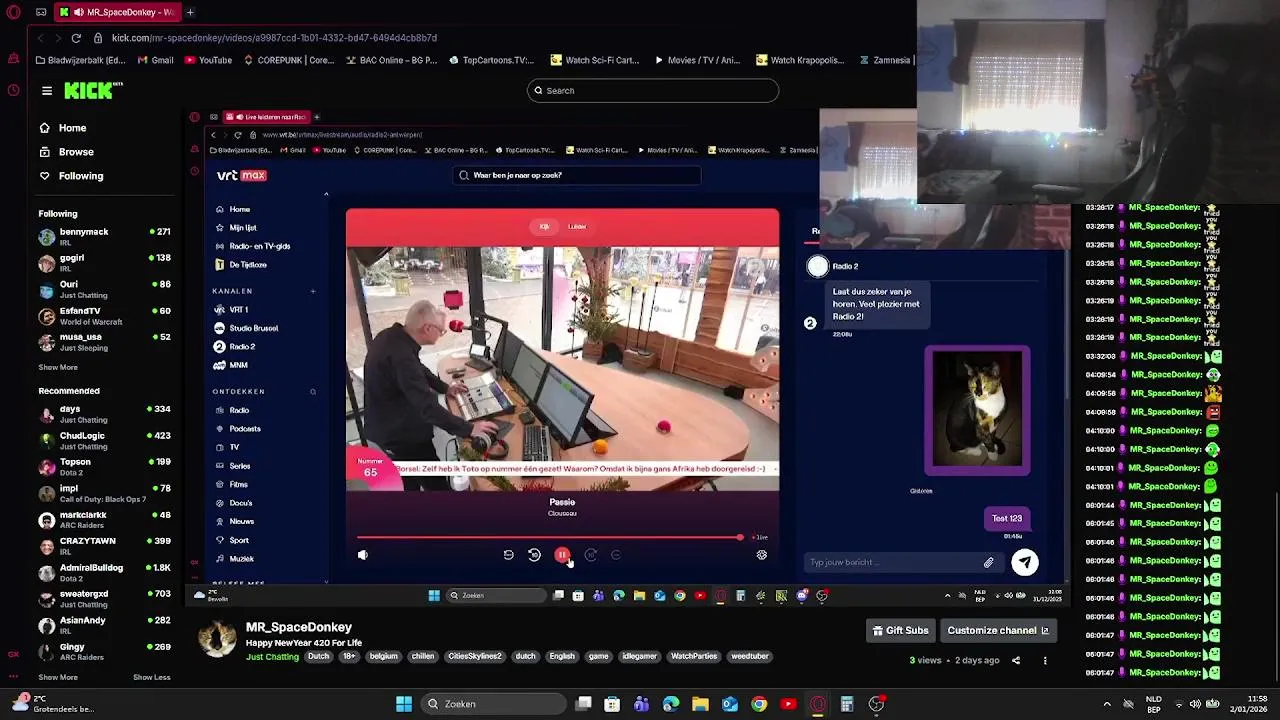The width and height of the screenshot is (1280, 720).
Task: Expand Kanalen section with plus icon
Action: pos(313,291)
